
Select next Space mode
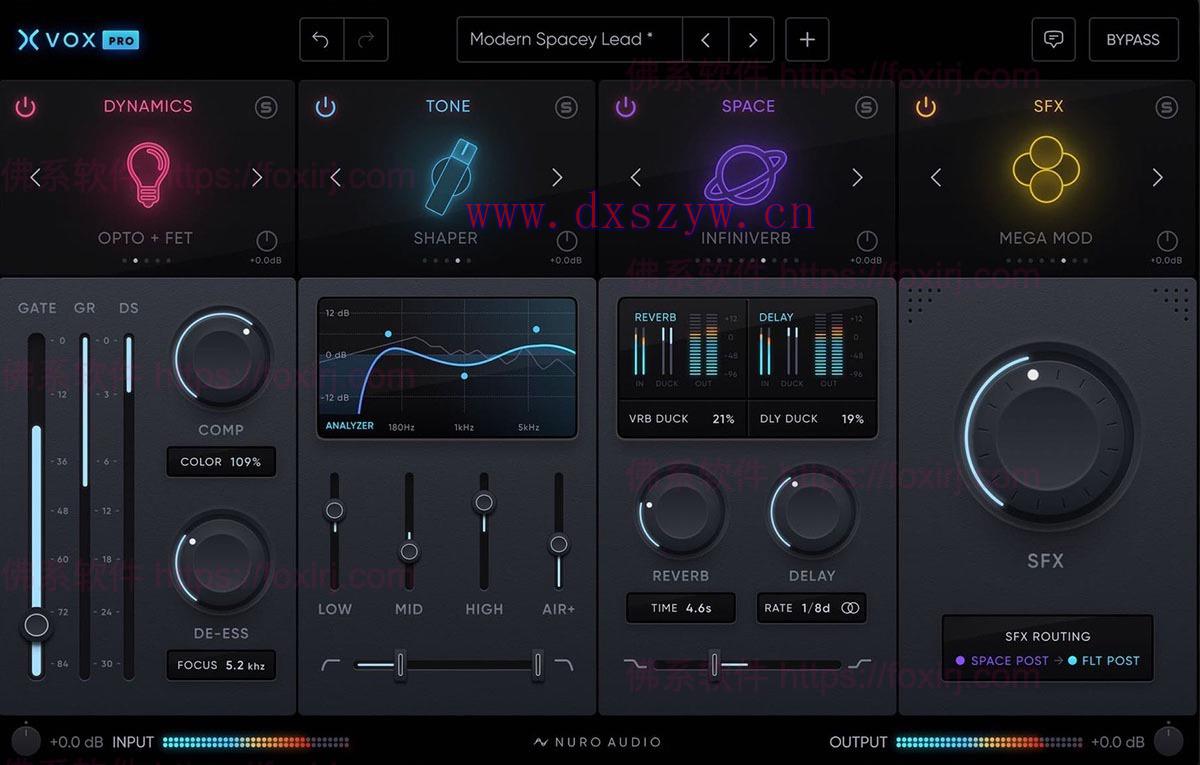coord(857,178)
